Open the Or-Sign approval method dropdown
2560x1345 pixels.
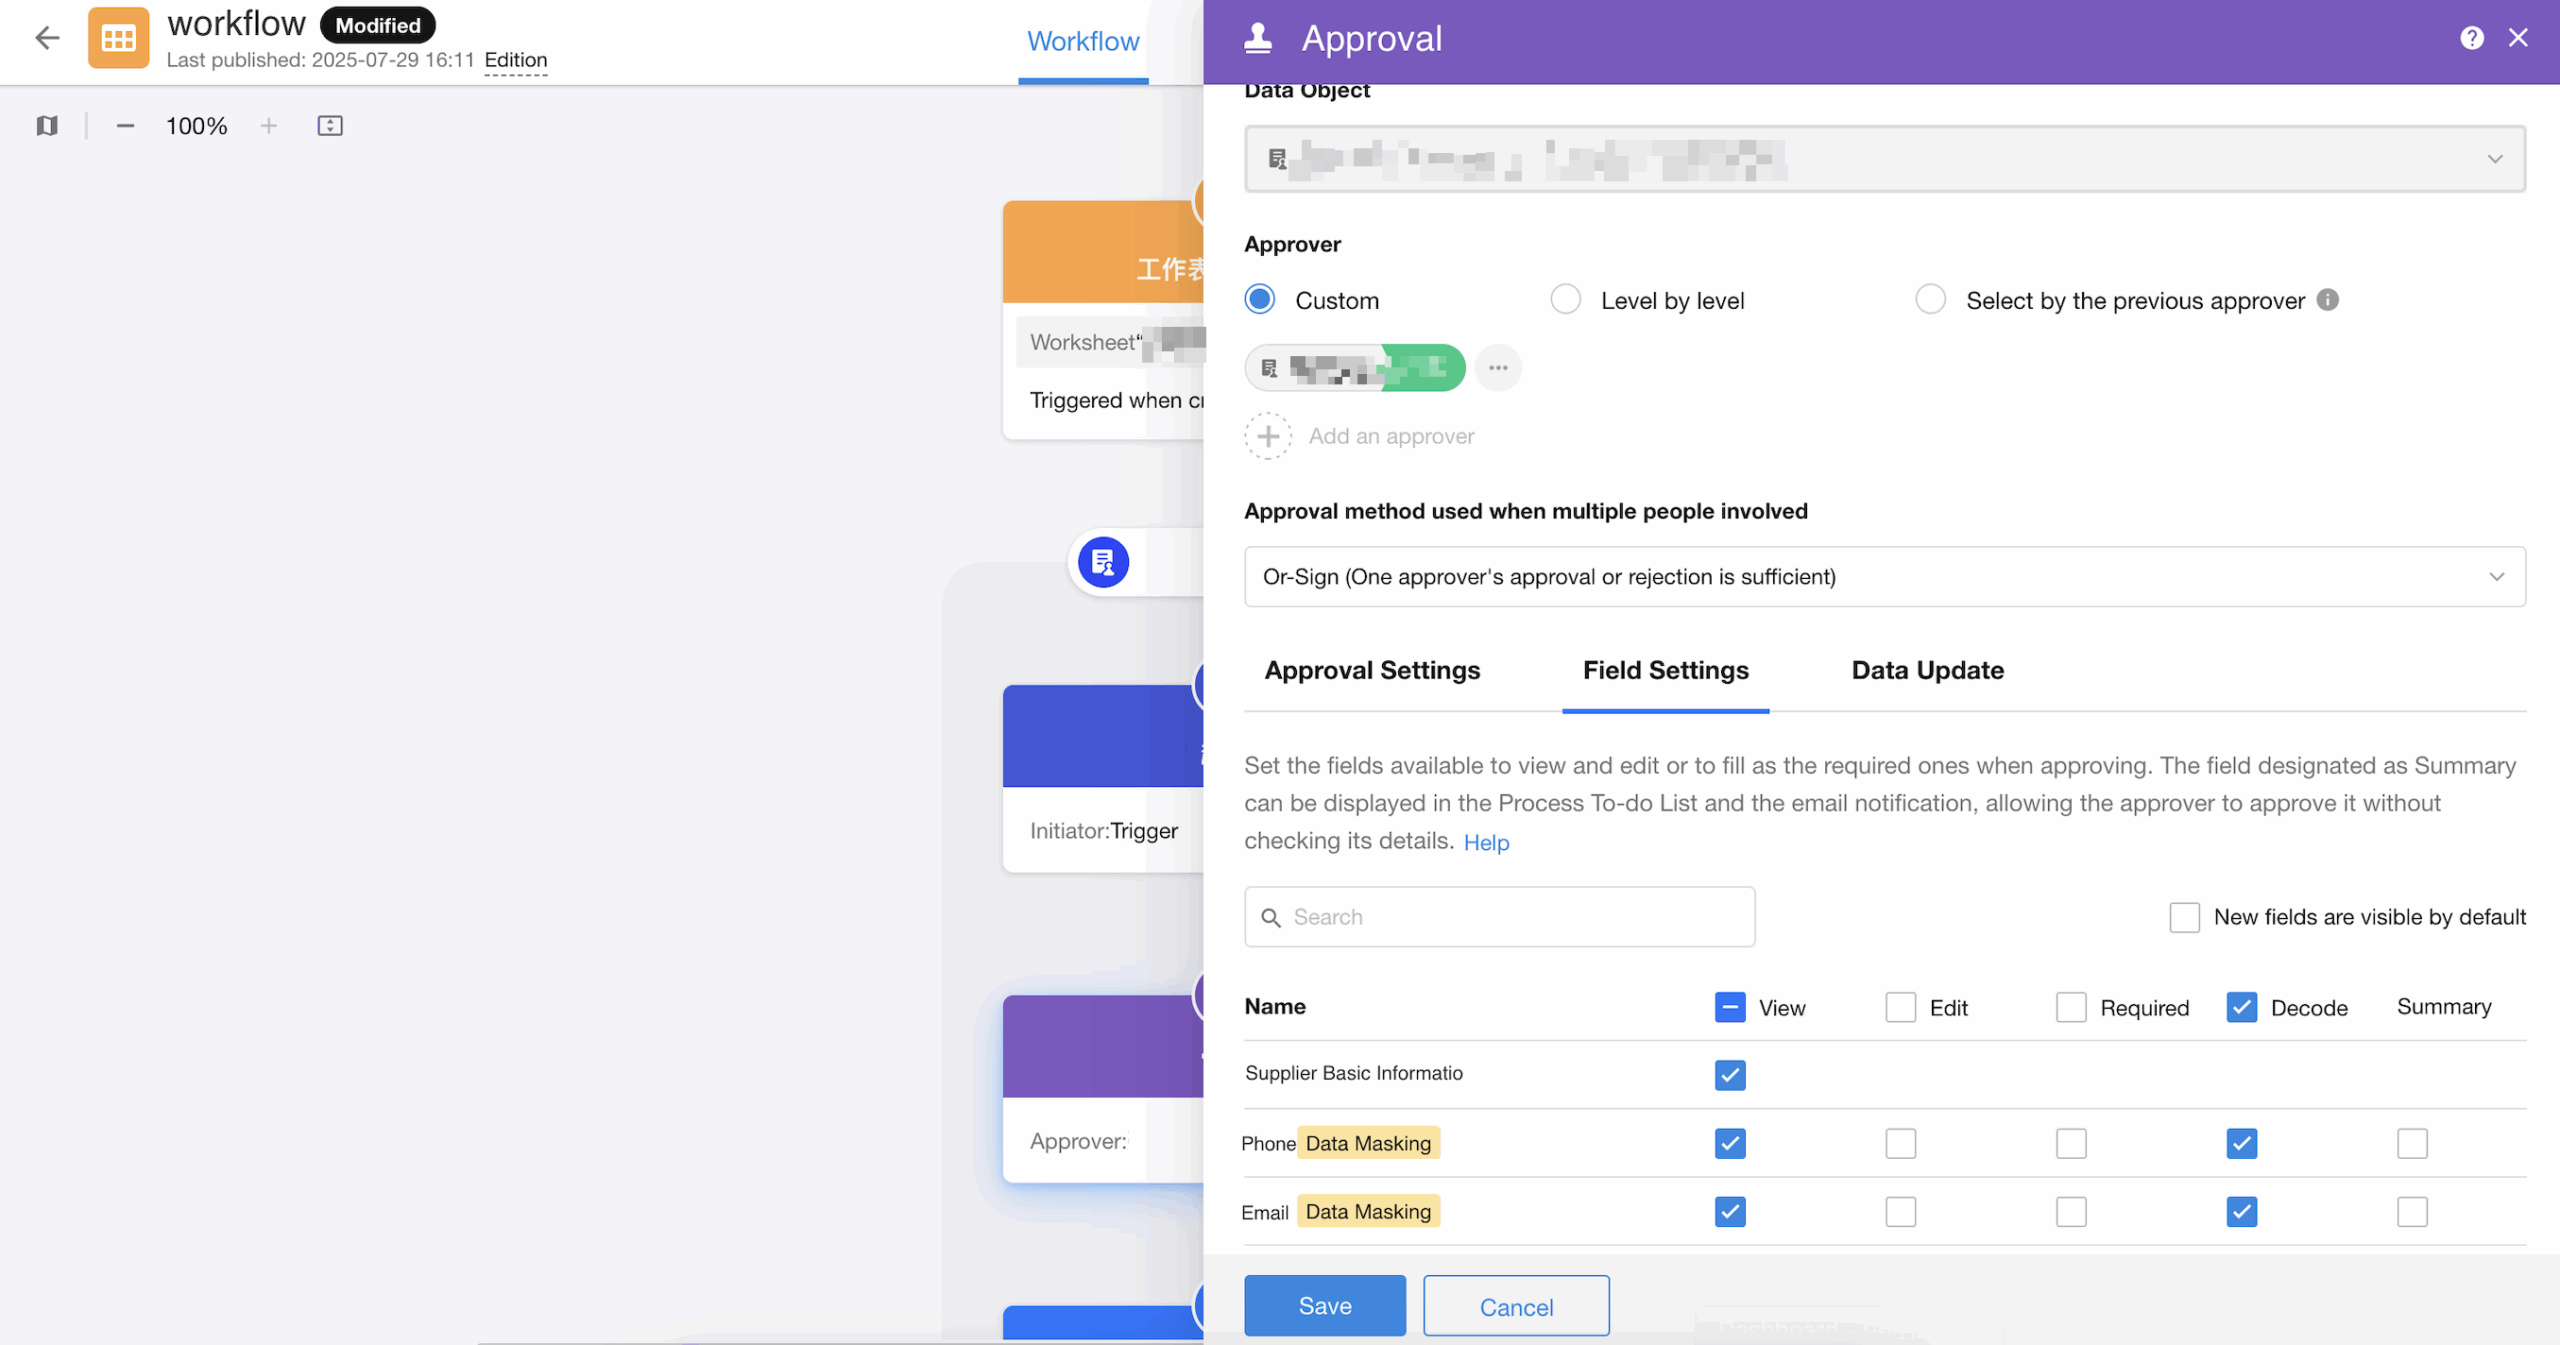(1885, 576)
